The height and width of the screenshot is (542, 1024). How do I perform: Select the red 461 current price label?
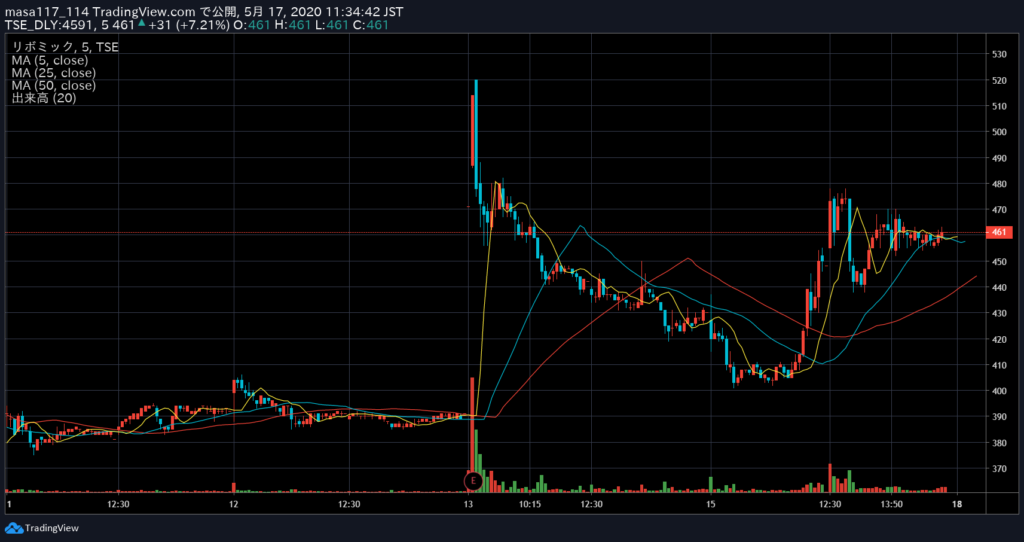click(999, 232)
